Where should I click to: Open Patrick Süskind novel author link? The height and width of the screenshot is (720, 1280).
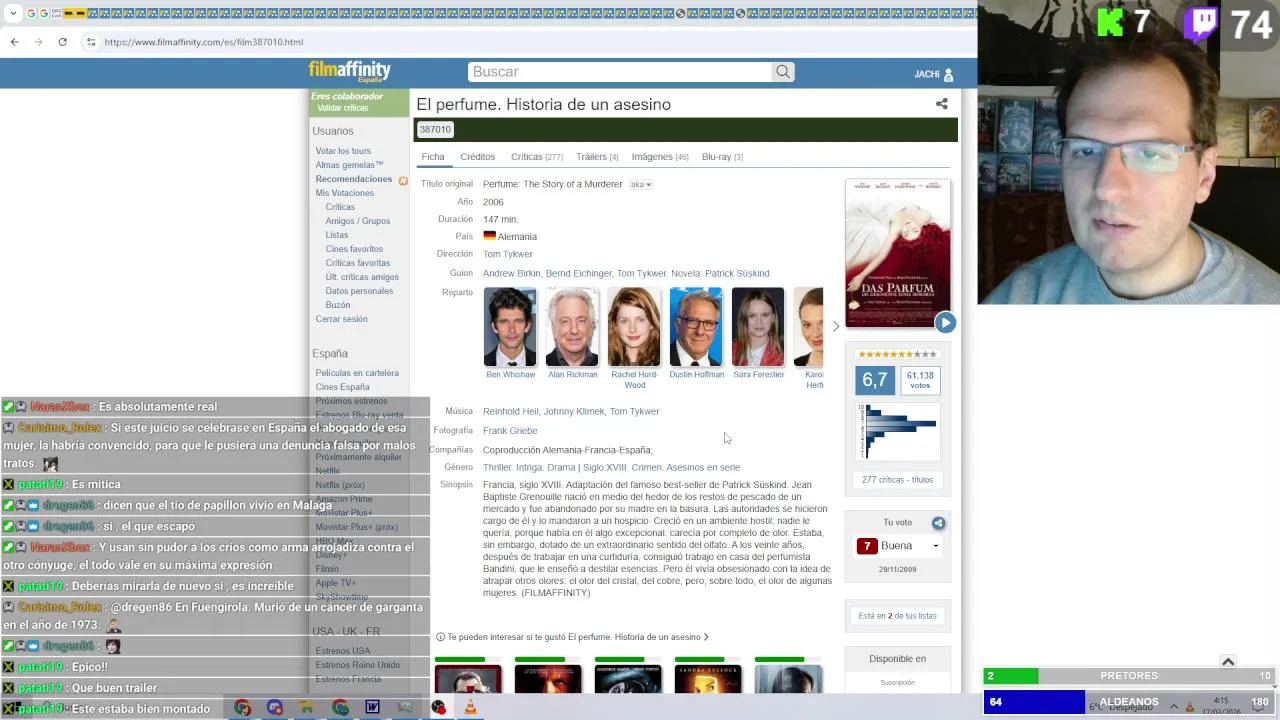[737, 273]
